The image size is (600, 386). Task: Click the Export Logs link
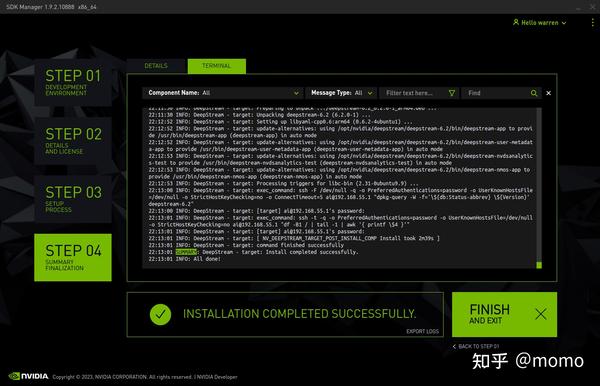coord(422,331)
